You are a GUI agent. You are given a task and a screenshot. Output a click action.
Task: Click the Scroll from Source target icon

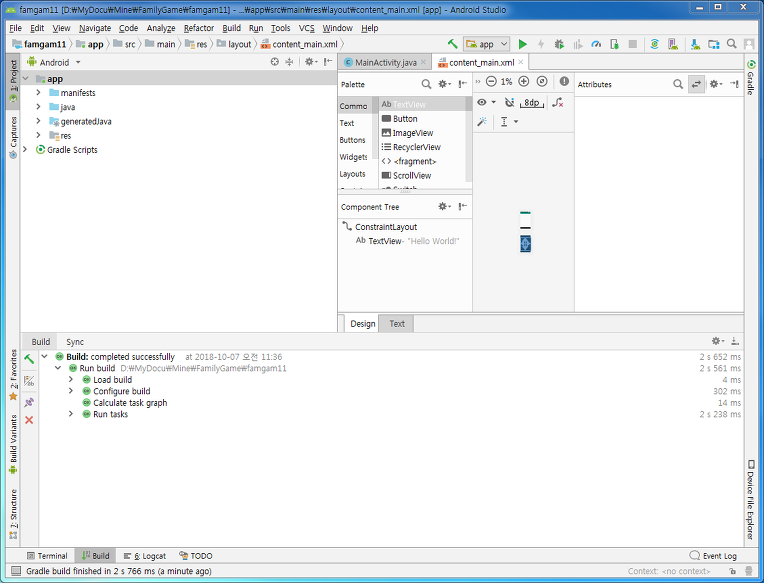click(275, 62)
